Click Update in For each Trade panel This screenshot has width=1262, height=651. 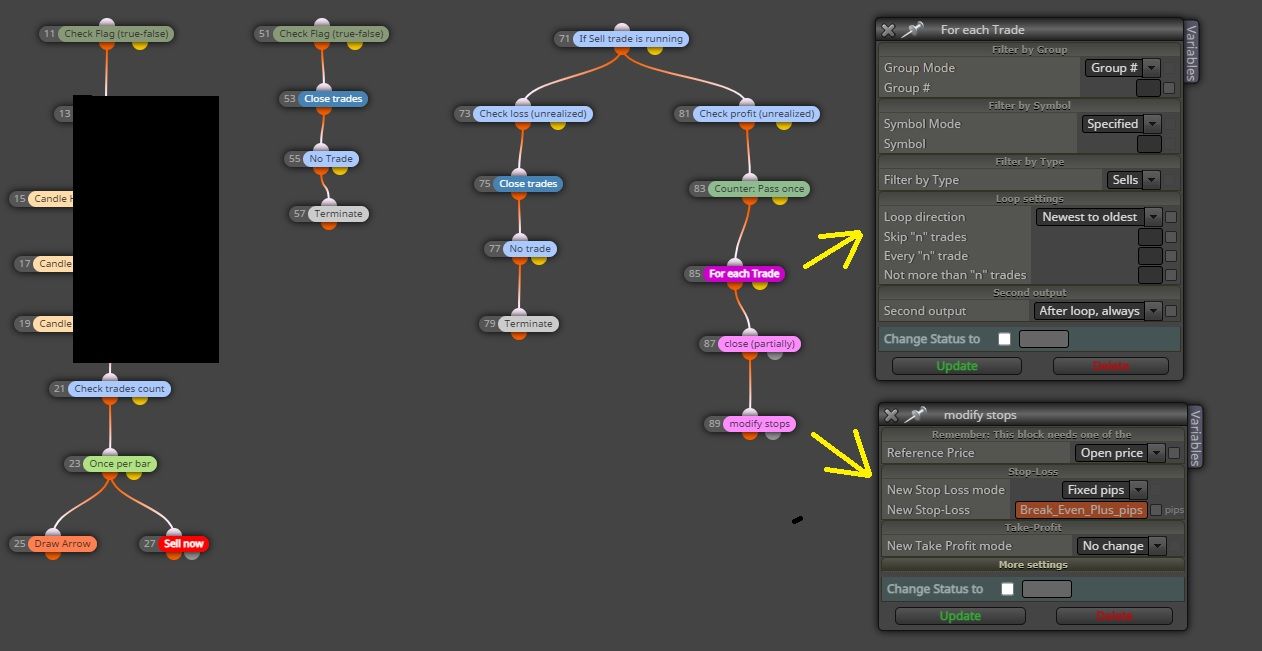[957, 366]
